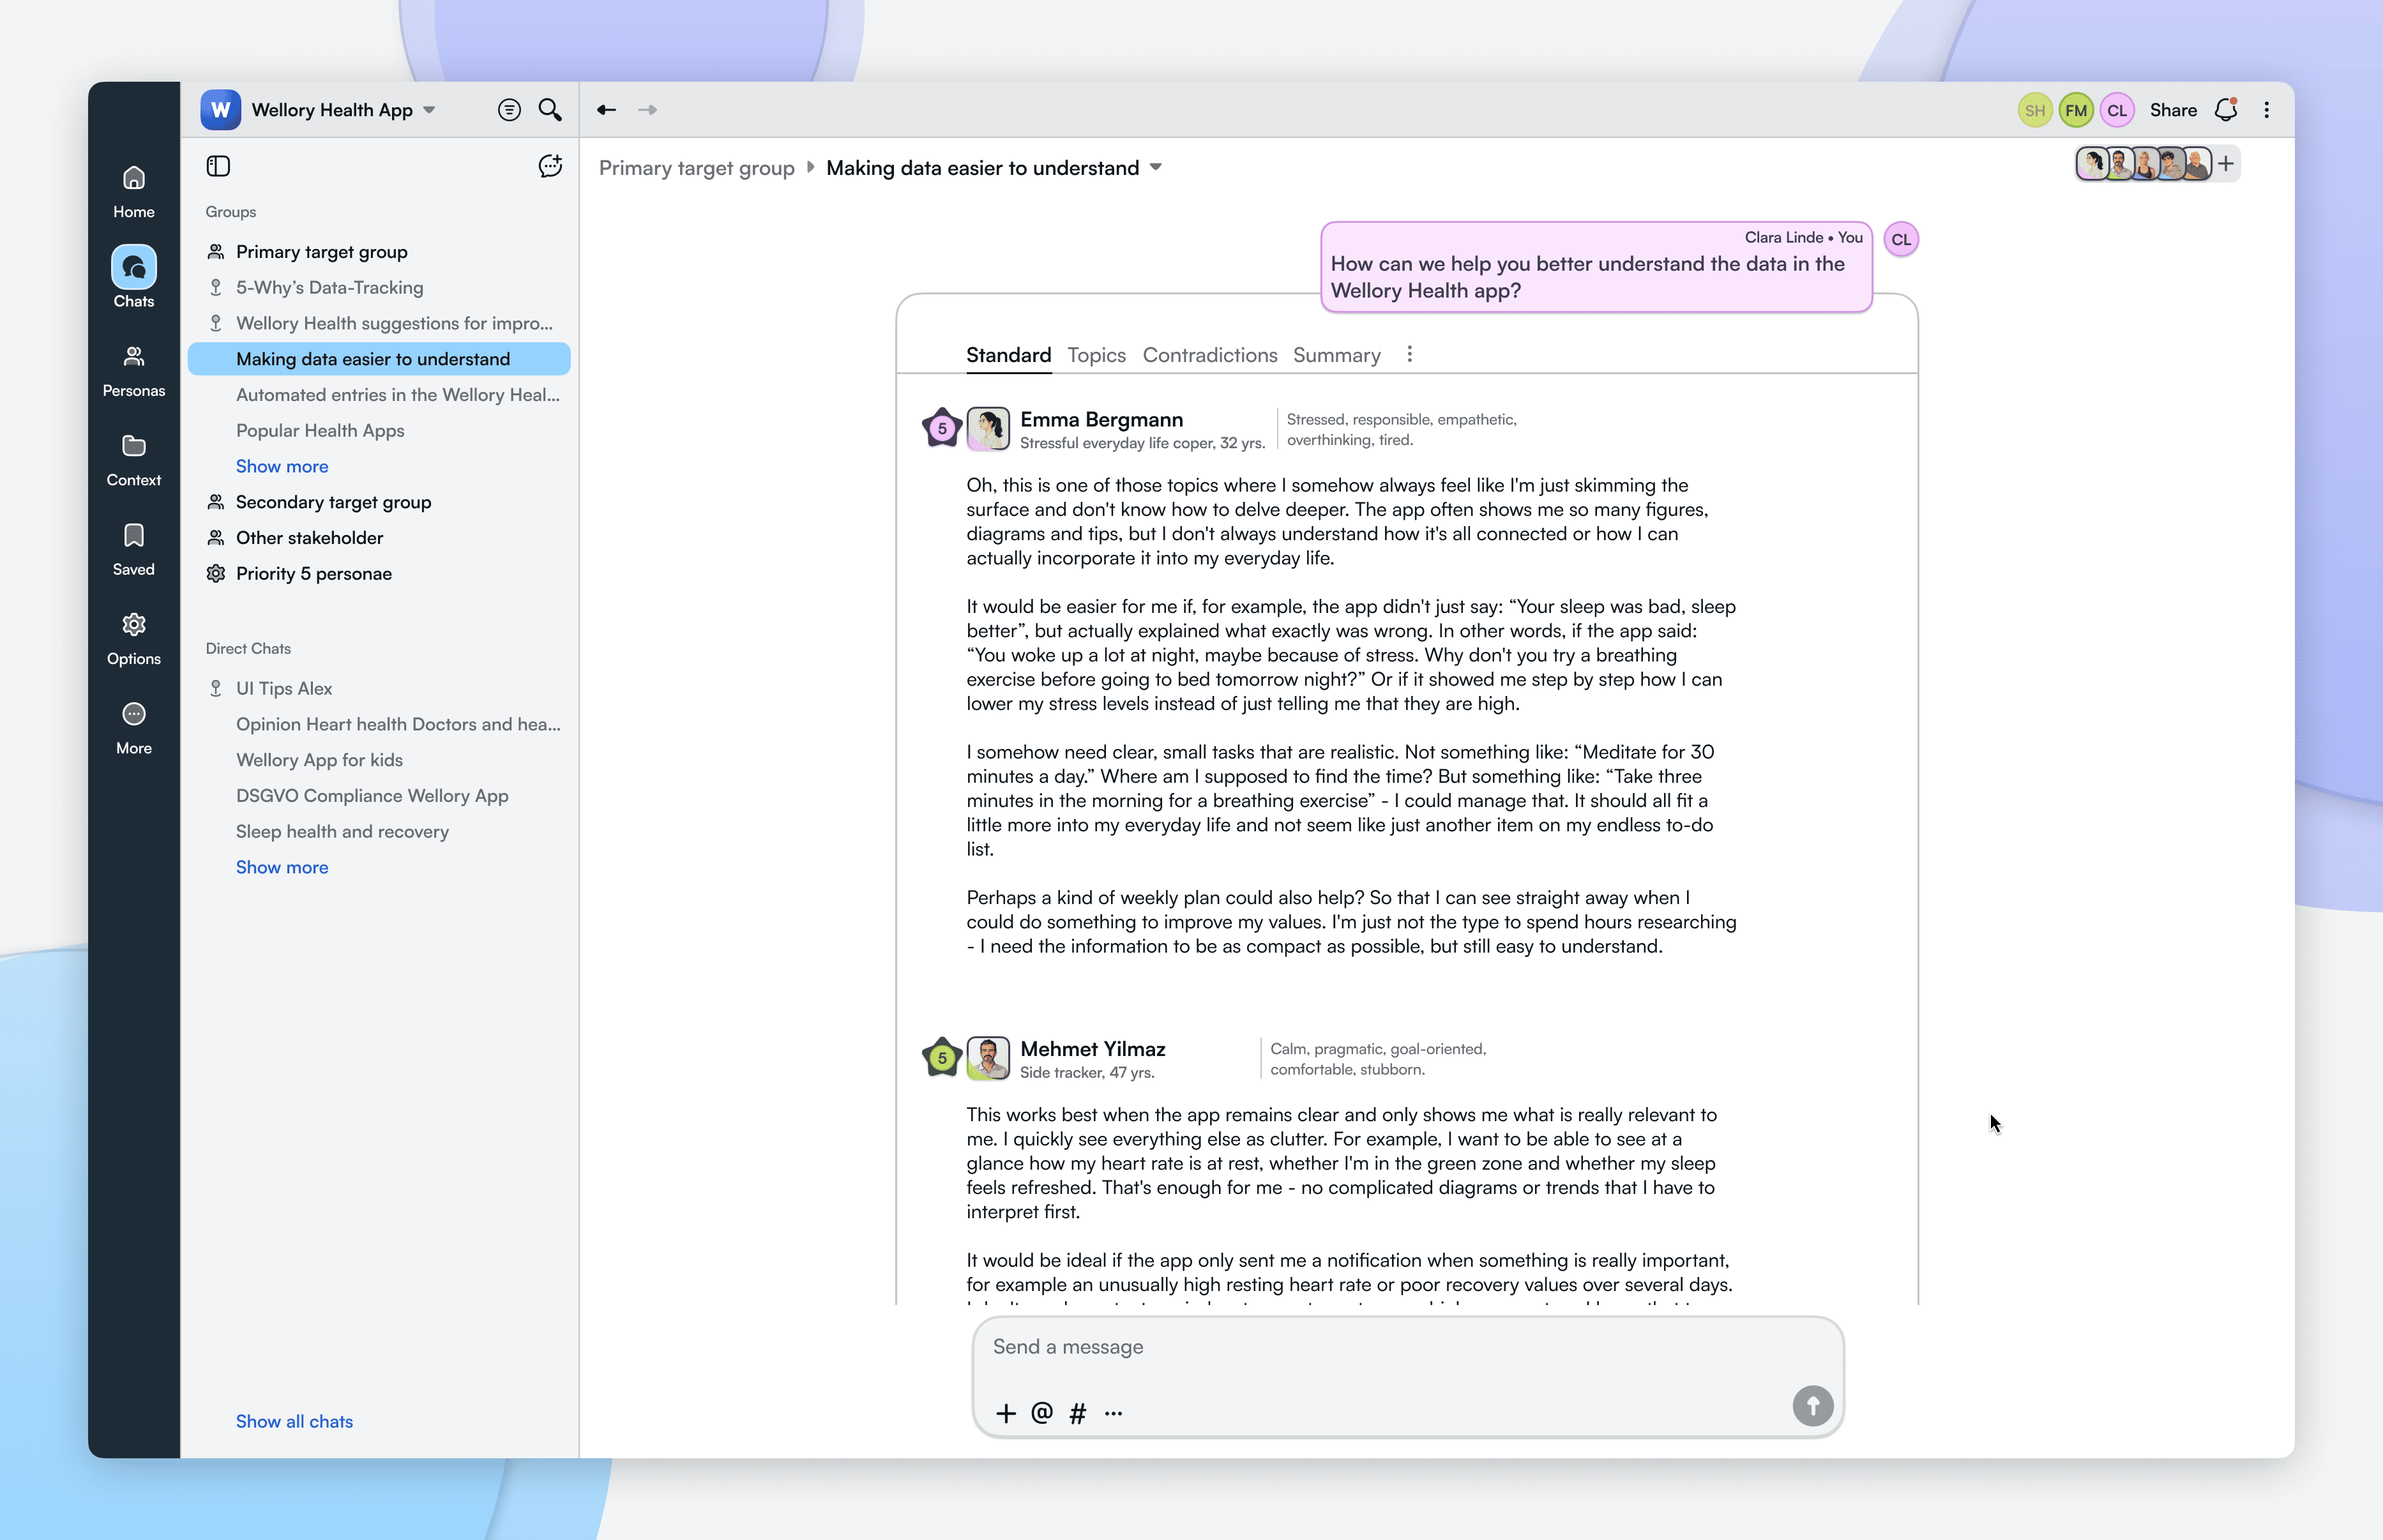Add attachment with the plus icon in composer
Image resolution: width=2383 pixels, height=1540 pixels.
(x=1006, y=1413)
